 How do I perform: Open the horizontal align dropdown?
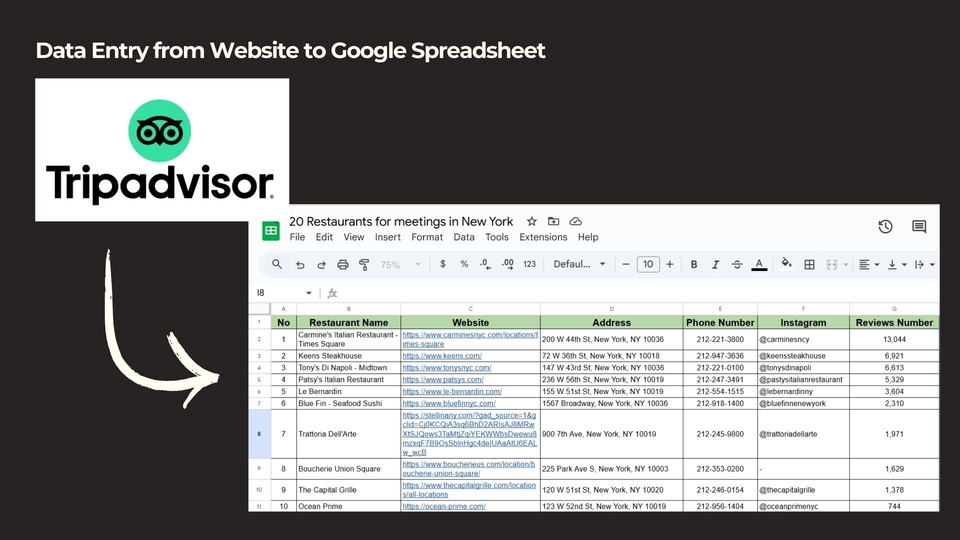pyautogui.click(x=869, y=264)
